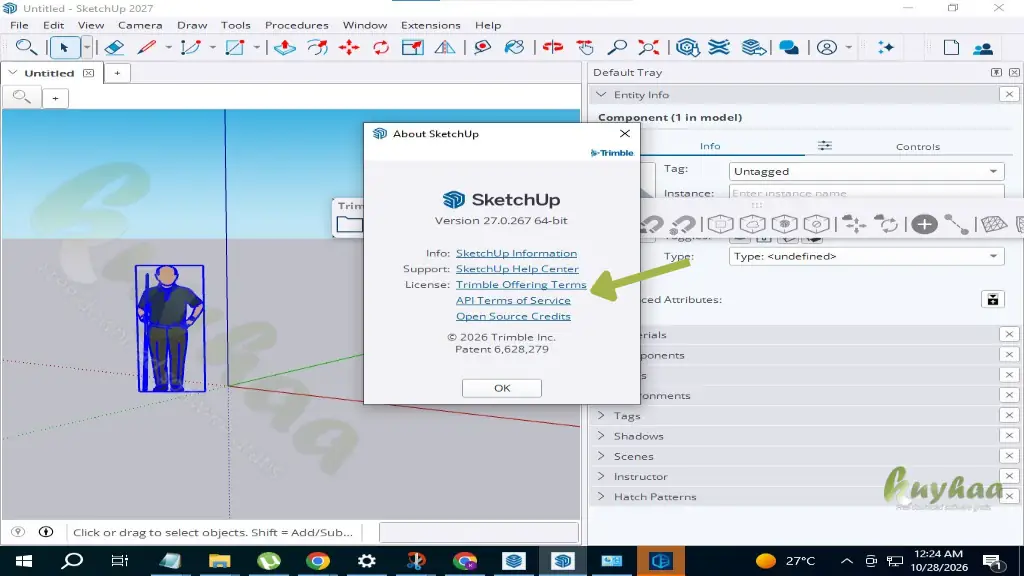The width and height of the screenshot is (1024, 576).
Task: Click the geo-location pin icon in status bar
Action: (18, 532)
